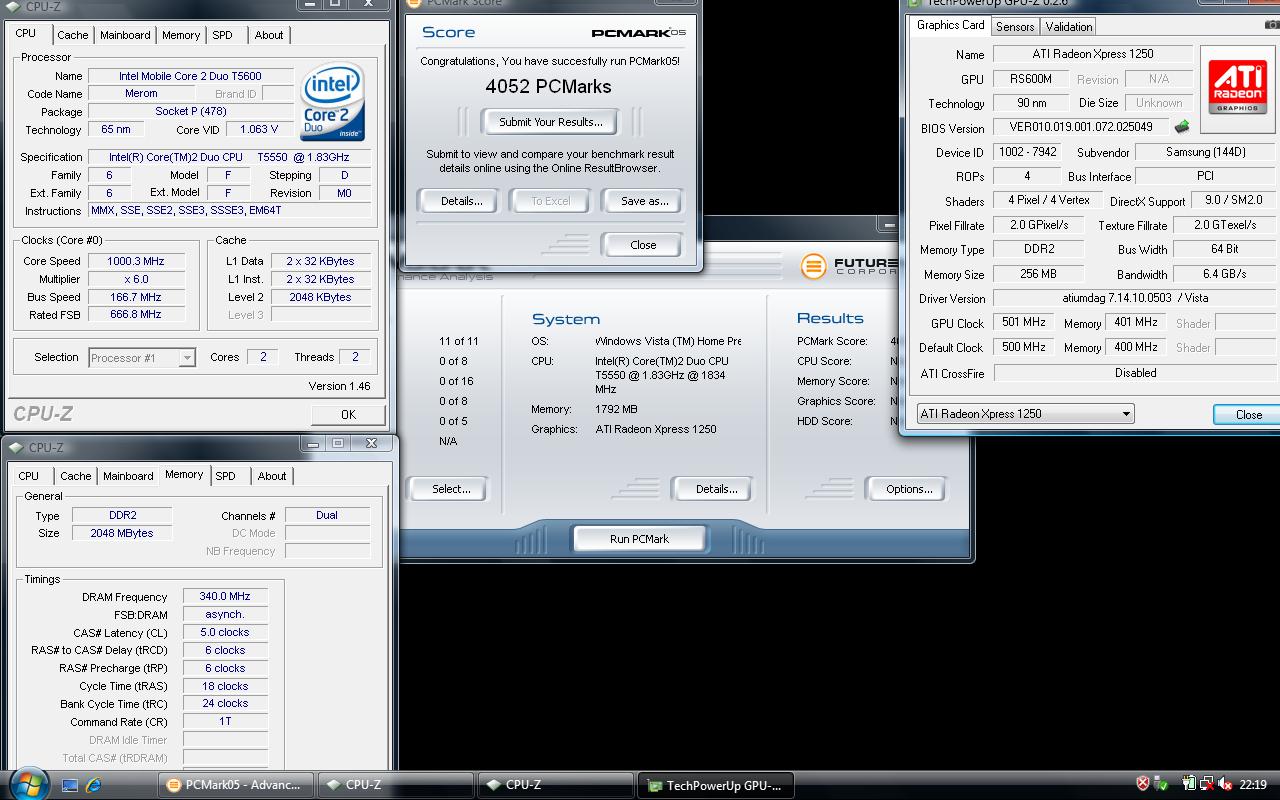Image resolution: width=1280 pixels, height=800 pixels.
Task: Click the 4052 PCMarks score text
Action: coord(548,86)
